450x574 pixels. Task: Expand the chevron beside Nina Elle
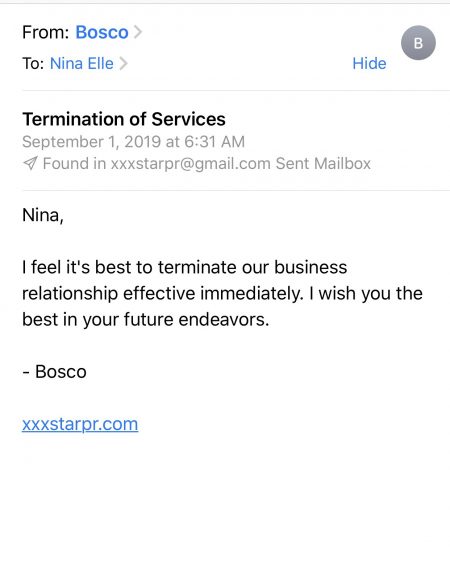coord(123,63)
